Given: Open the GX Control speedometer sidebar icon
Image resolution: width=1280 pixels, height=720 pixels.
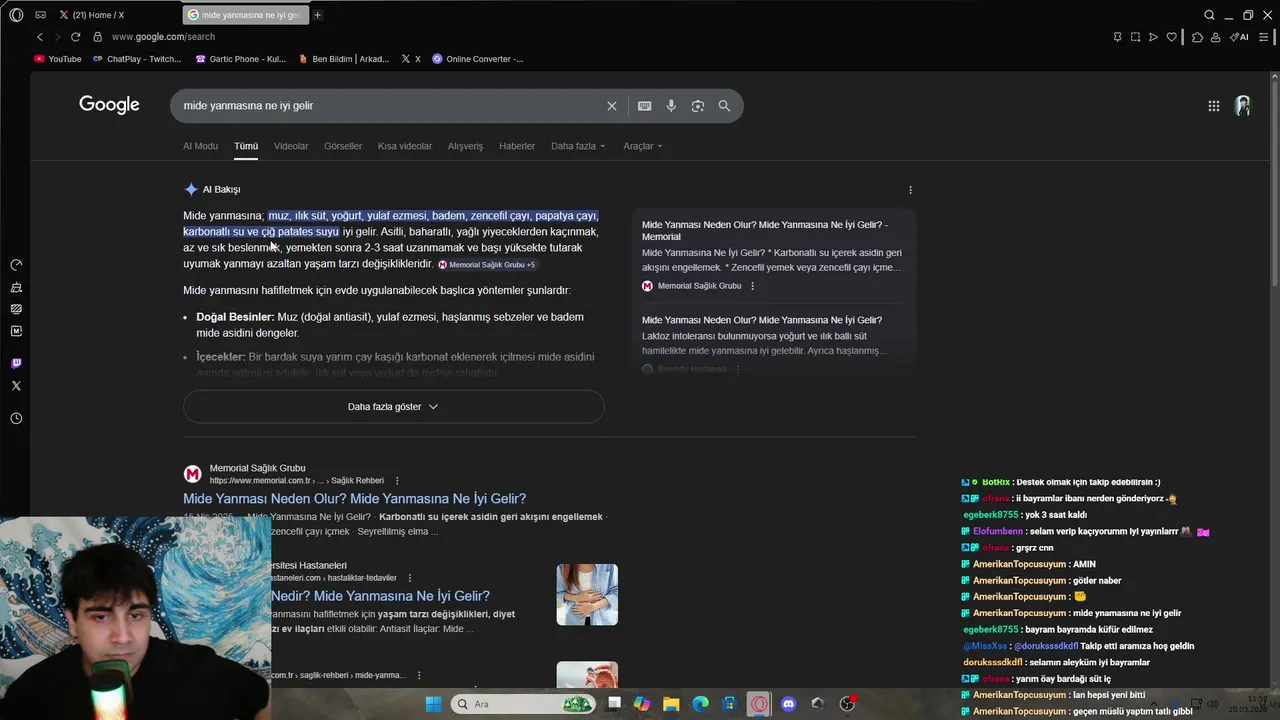Looking at the screenshot, I should [16, 265].
